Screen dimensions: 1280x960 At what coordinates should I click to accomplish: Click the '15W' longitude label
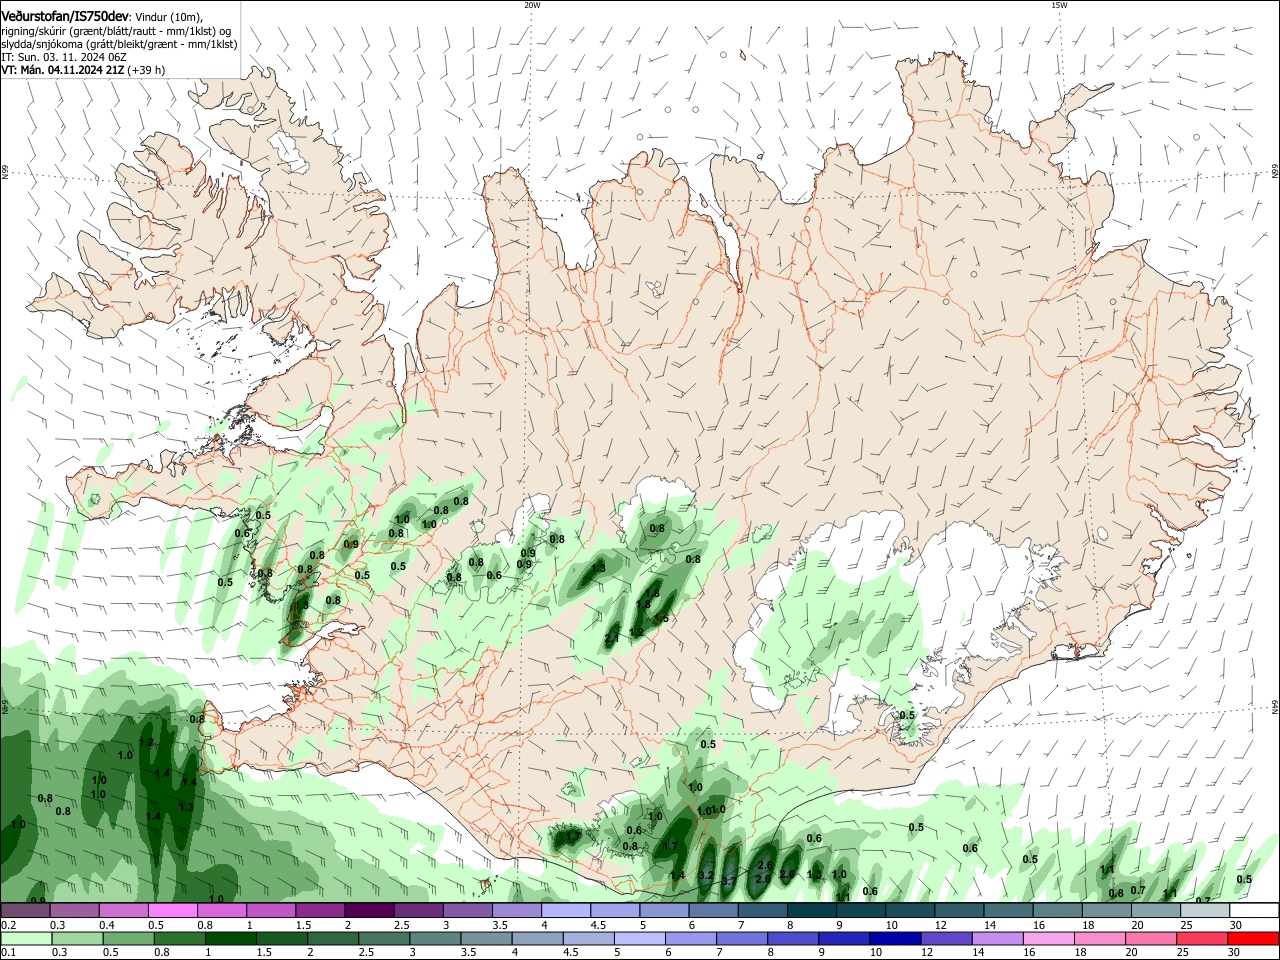1058,5
